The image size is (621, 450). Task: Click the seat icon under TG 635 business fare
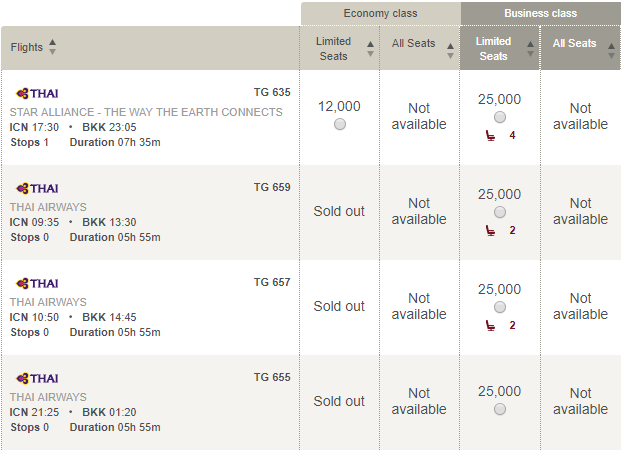pos(490,135)
